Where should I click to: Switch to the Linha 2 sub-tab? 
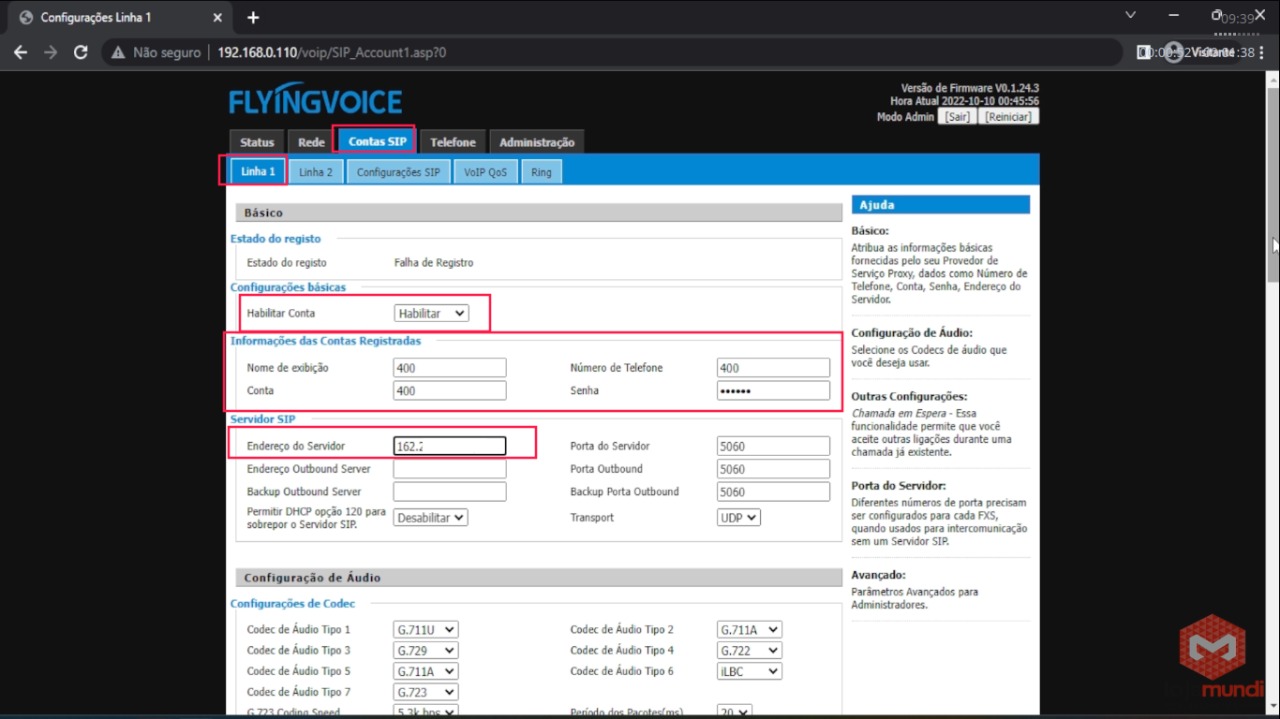pos(316,172)
